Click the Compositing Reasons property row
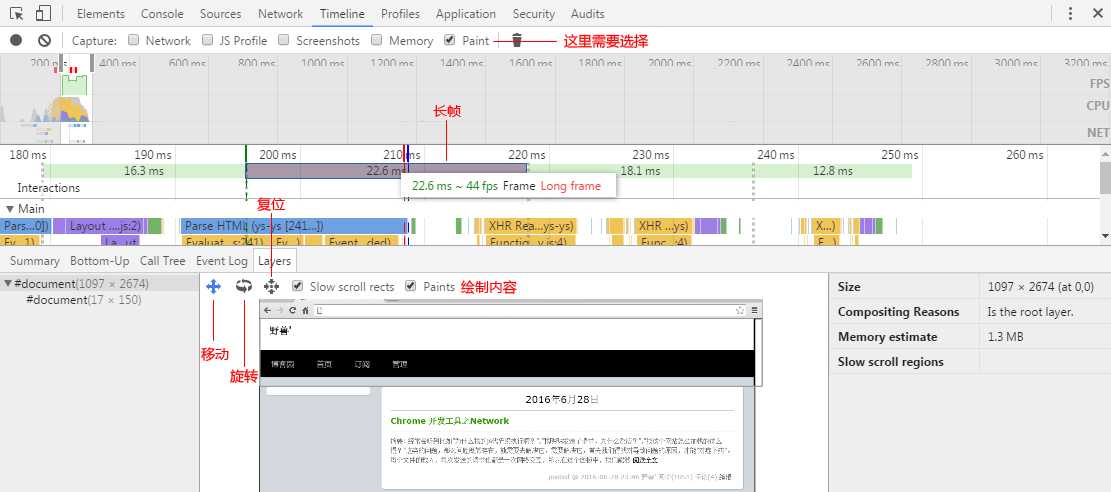Viewport: 1111px width, 492px height. click(x=970, y=312)
